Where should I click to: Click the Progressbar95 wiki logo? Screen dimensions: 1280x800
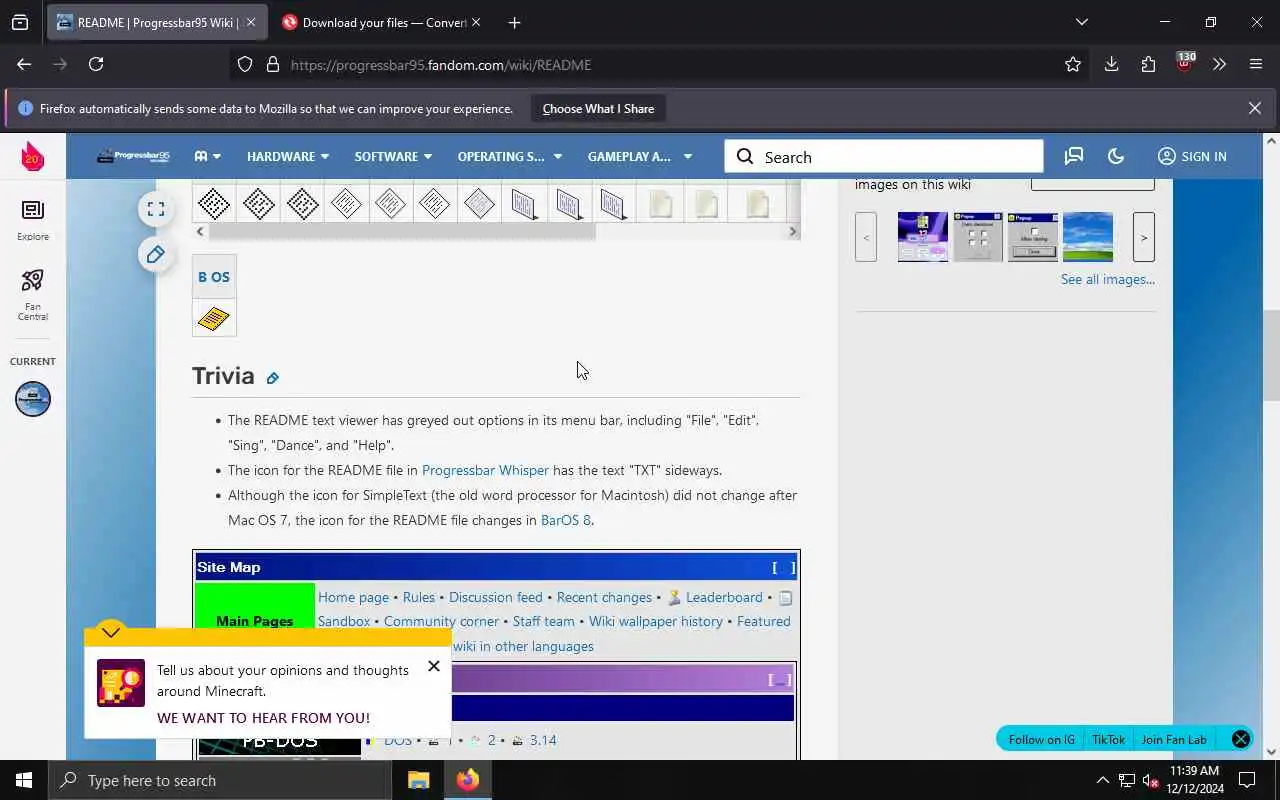tap(133, 156)
